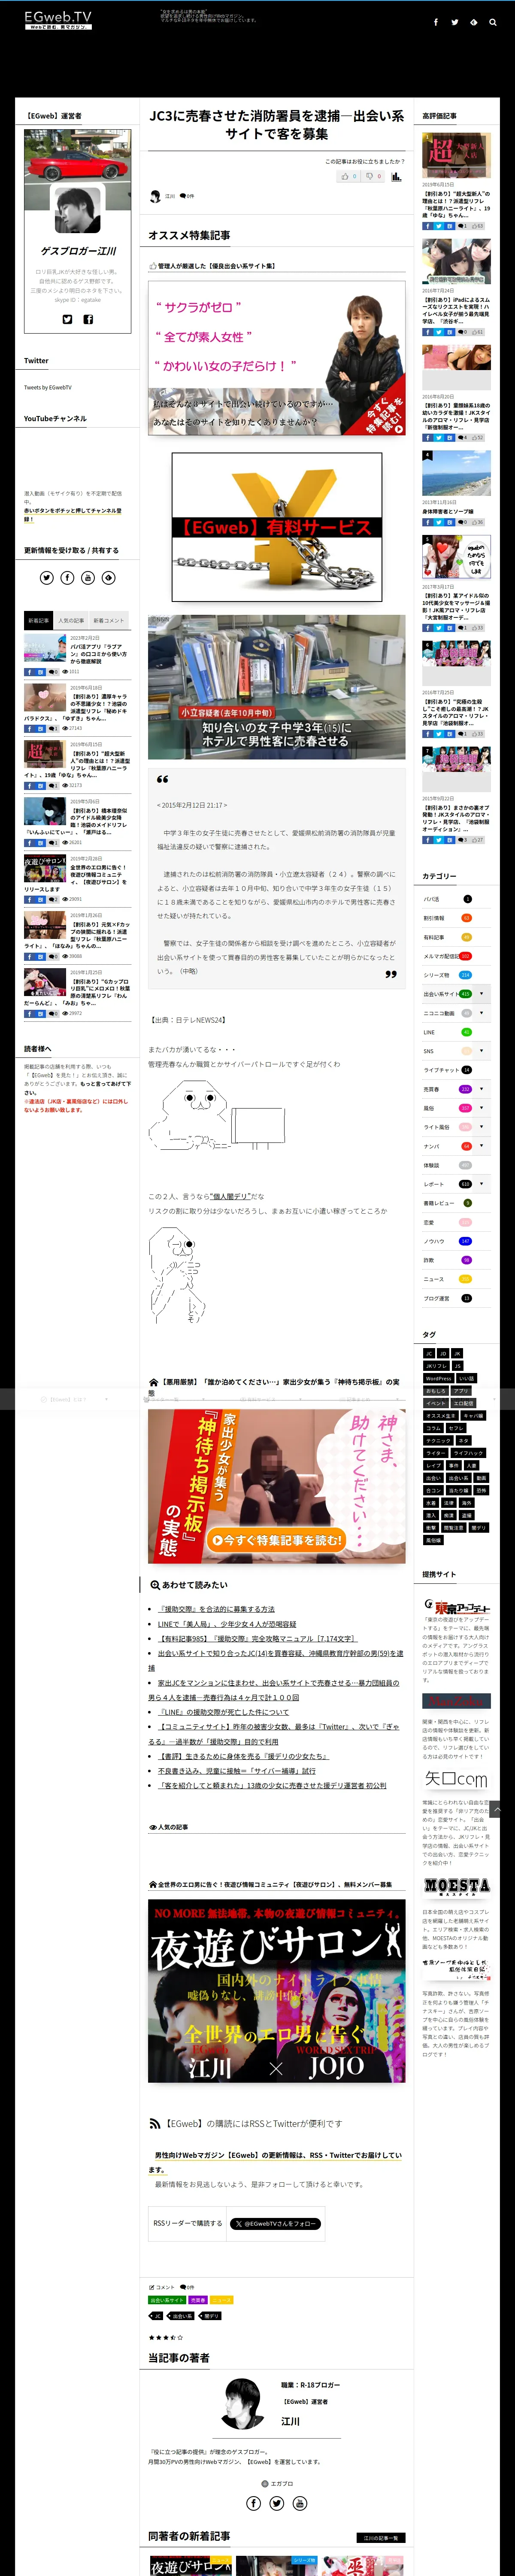Screen dimensions: 515x2576
Task: Click the EGweb.TV site logo
Action: (x=58, y=20)
